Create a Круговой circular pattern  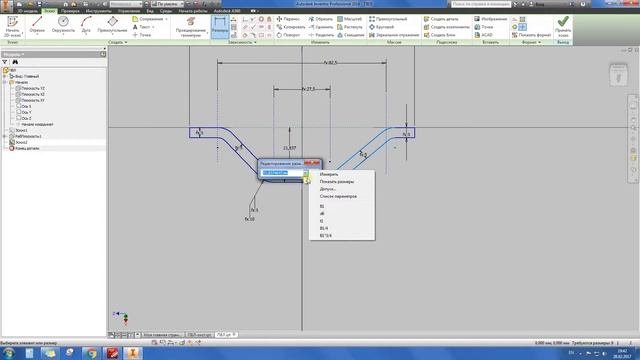click(x=382, y=27)
